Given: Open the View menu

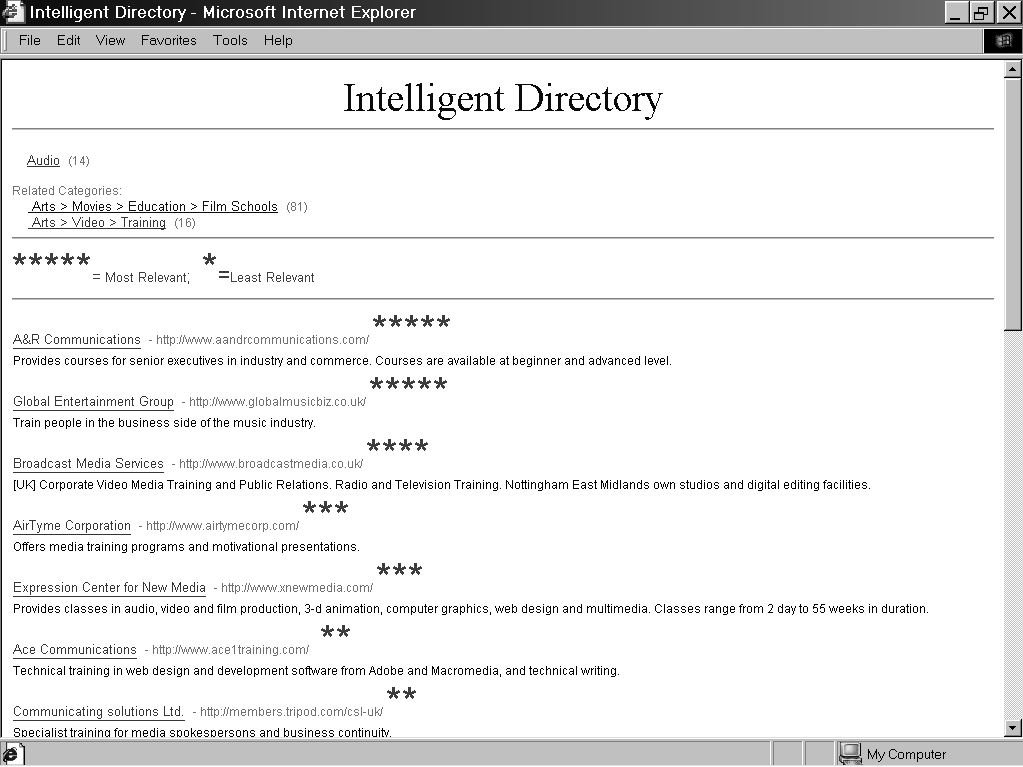Looking at the screenshot, I should point(110,41).
